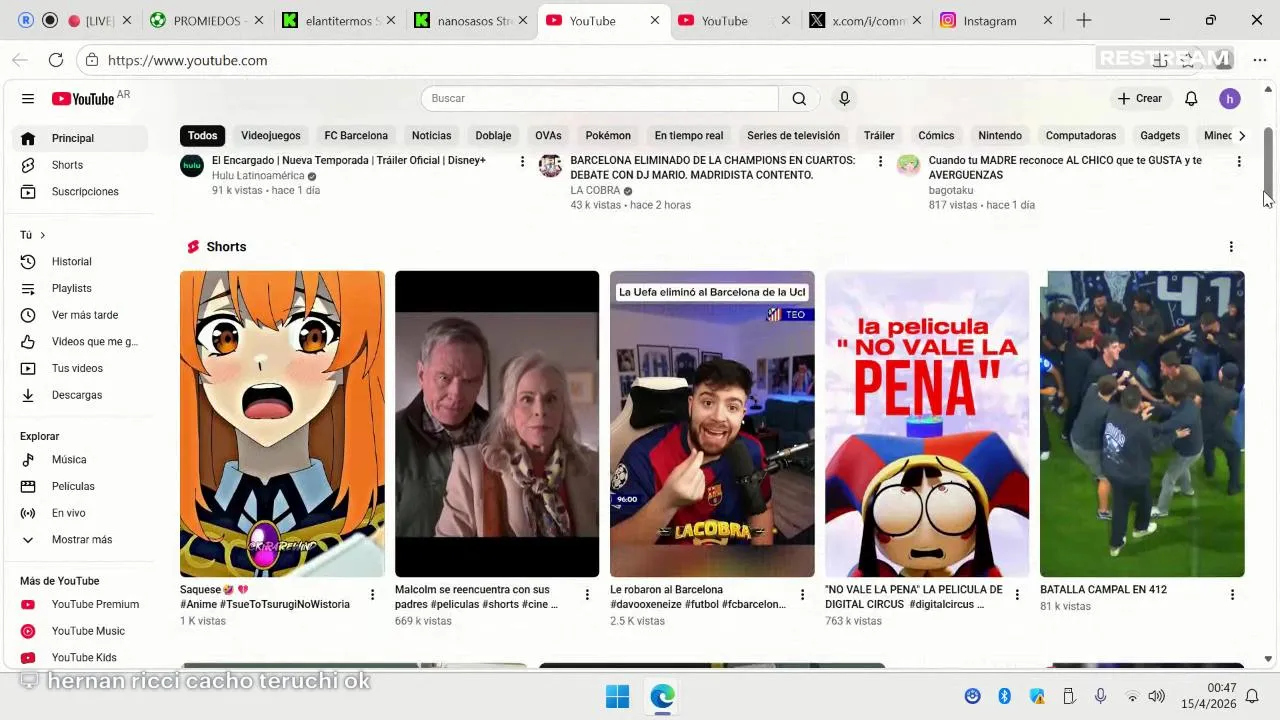The width and height of the screenshot is (1280, 720).
Task: Open the LA COBRA channel name link
Action: [x=595, y=190]
